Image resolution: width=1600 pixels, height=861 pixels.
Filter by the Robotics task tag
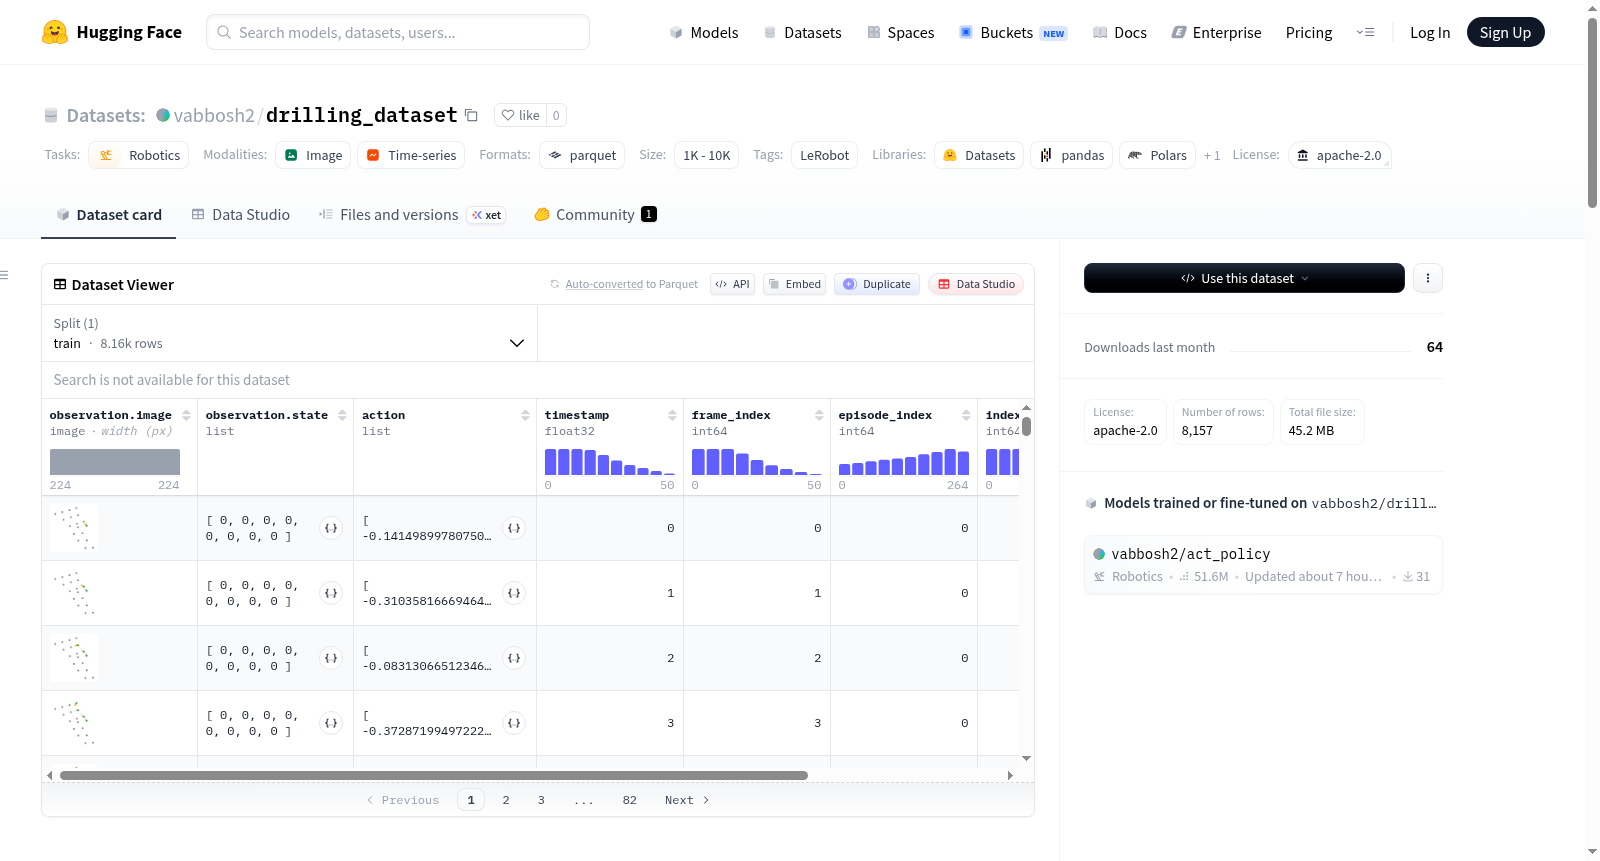tap(139, 155)
